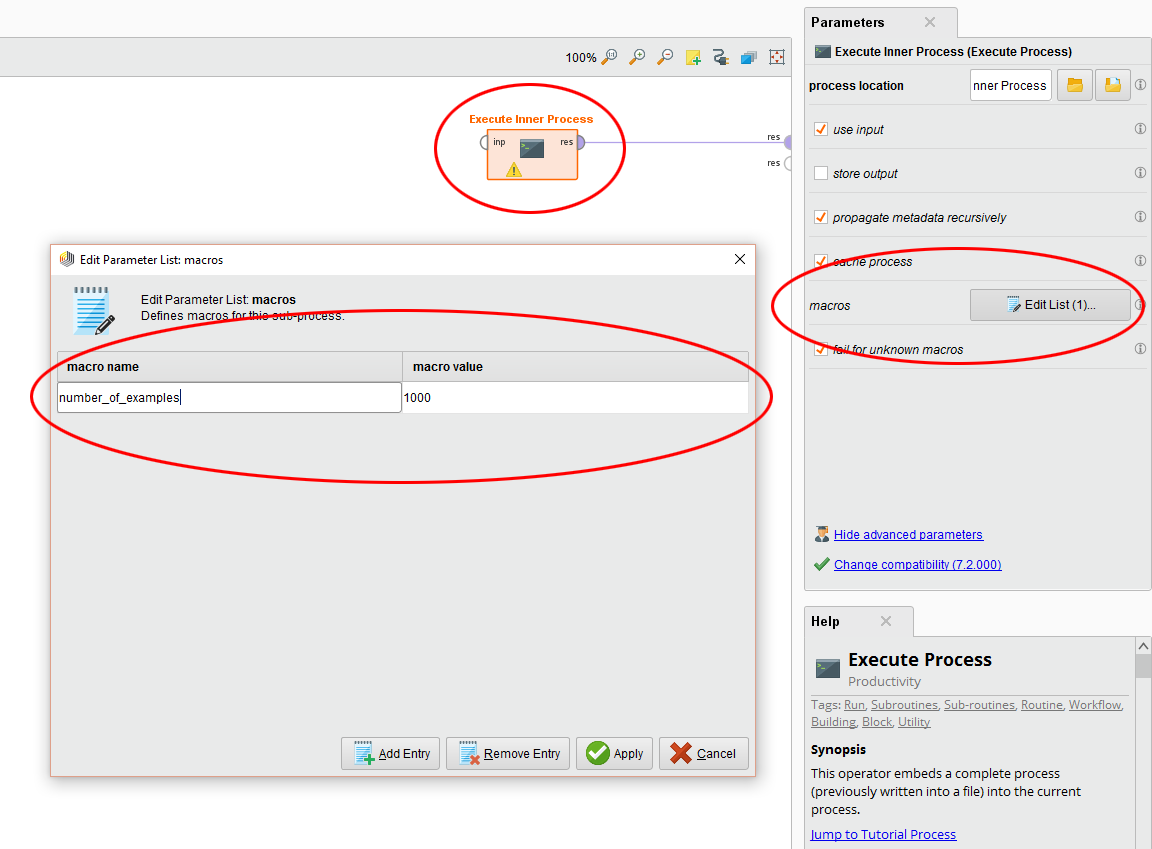Open folder browser for process location
Image resolution: width=1152 pixels, height=849 pixels.
[1074, 85]
